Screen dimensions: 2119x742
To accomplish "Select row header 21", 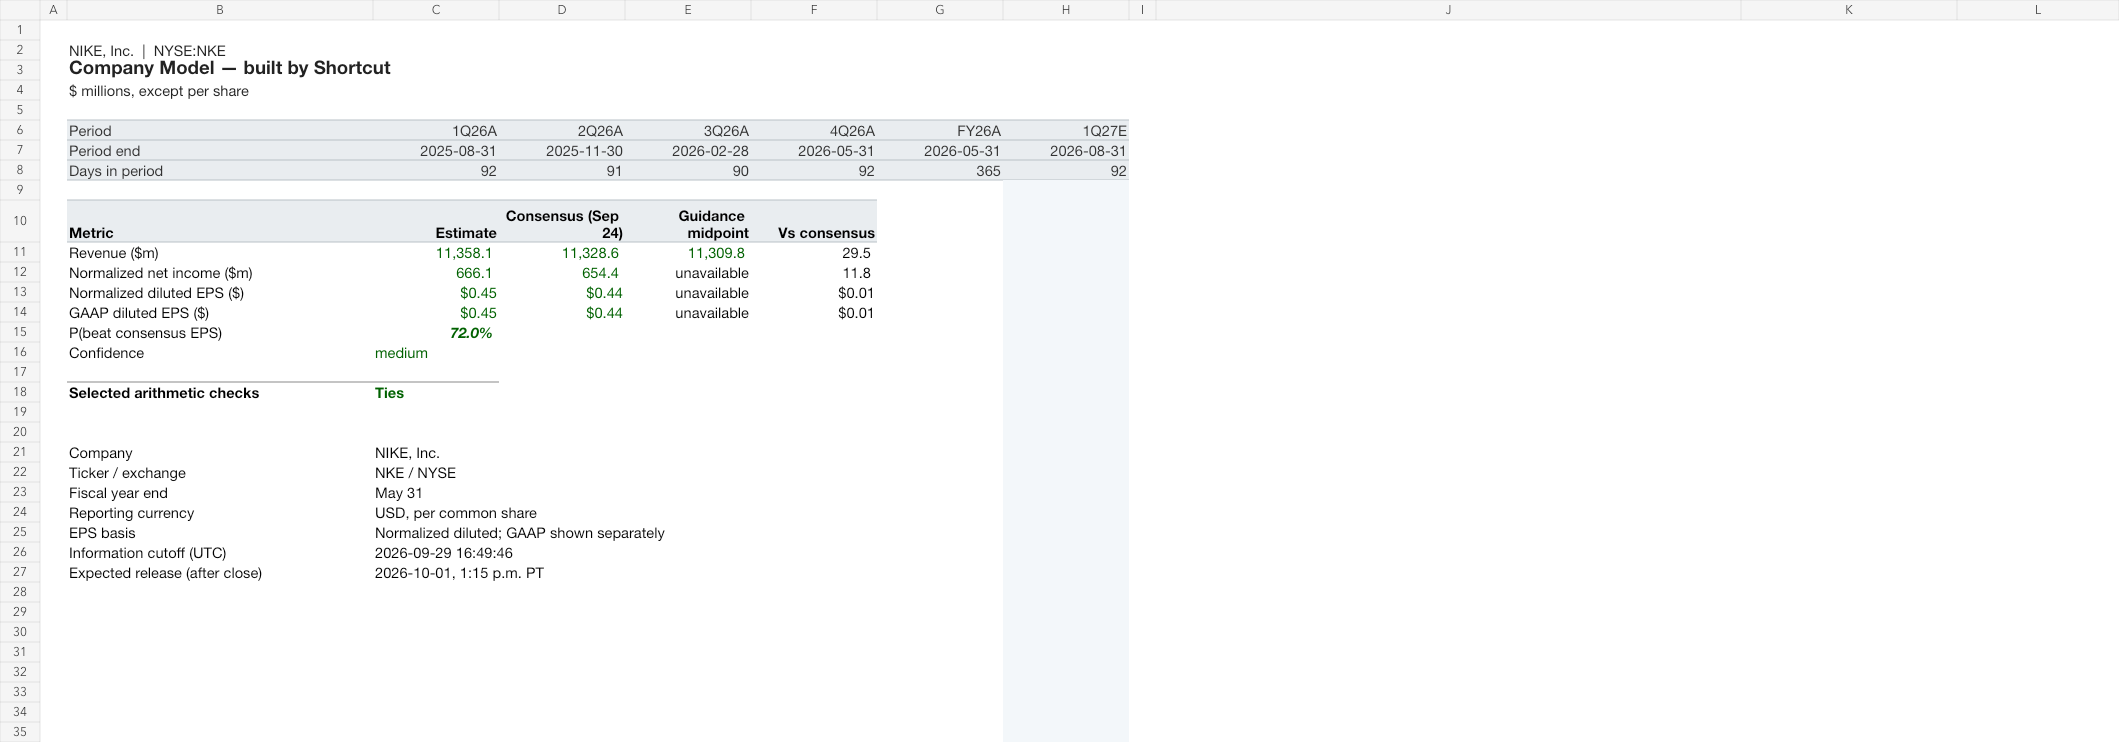I will (x=20, y=452).
